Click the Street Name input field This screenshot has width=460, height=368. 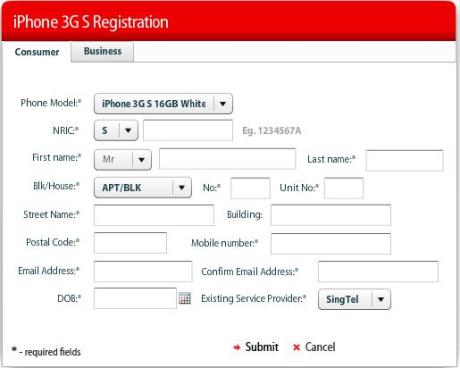pyautogui.click(x=154, y=215)
